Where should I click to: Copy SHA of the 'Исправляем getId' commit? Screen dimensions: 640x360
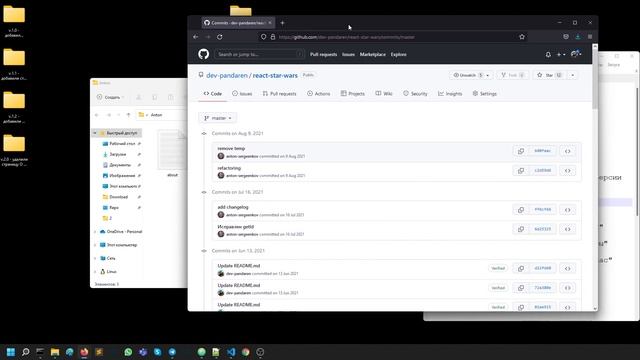(x=521, y=229)
